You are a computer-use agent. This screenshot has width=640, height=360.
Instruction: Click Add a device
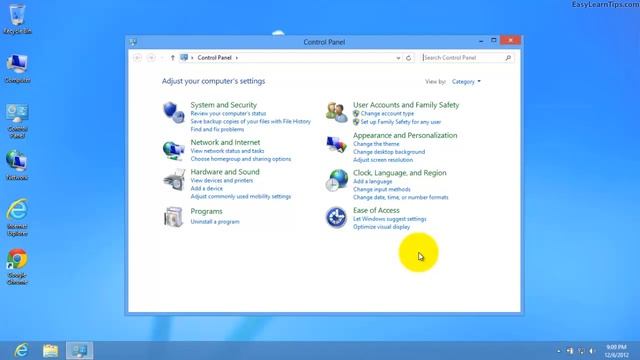pyautogui.click(x=207, y=189)
